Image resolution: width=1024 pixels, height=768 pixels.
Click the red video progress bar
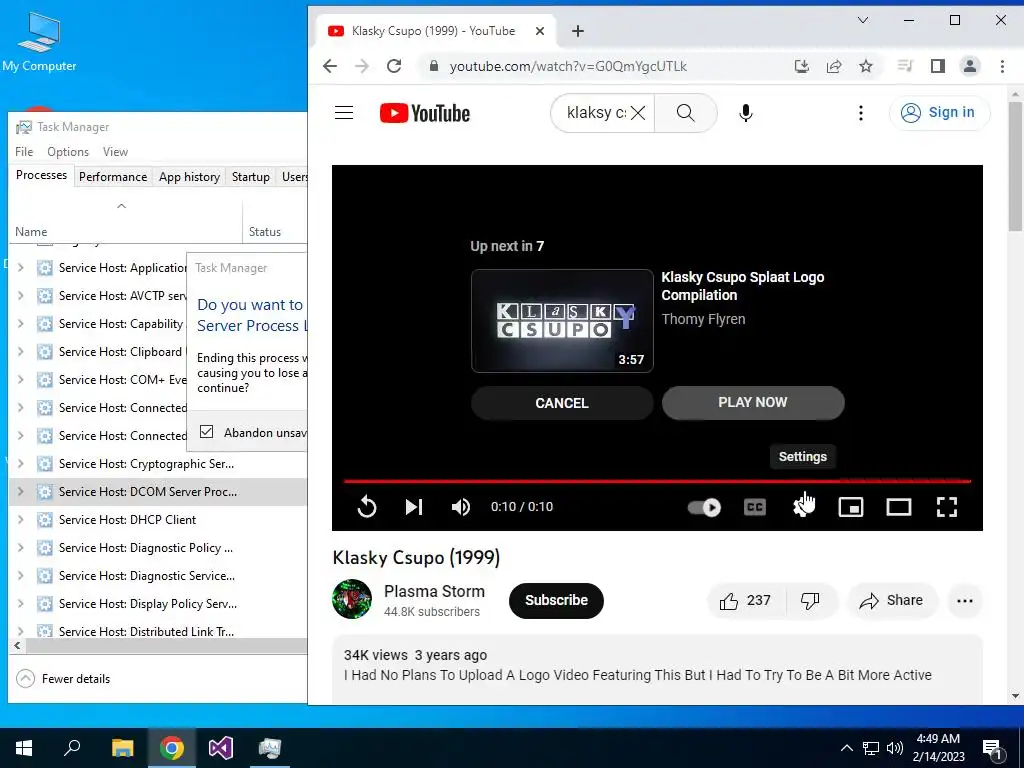point(658,481)
